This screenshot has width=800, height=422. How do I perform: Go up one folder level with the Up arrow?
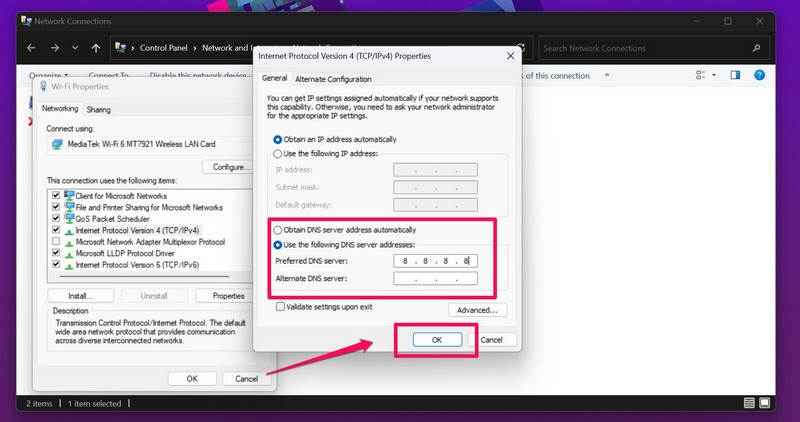coord(95,47)
